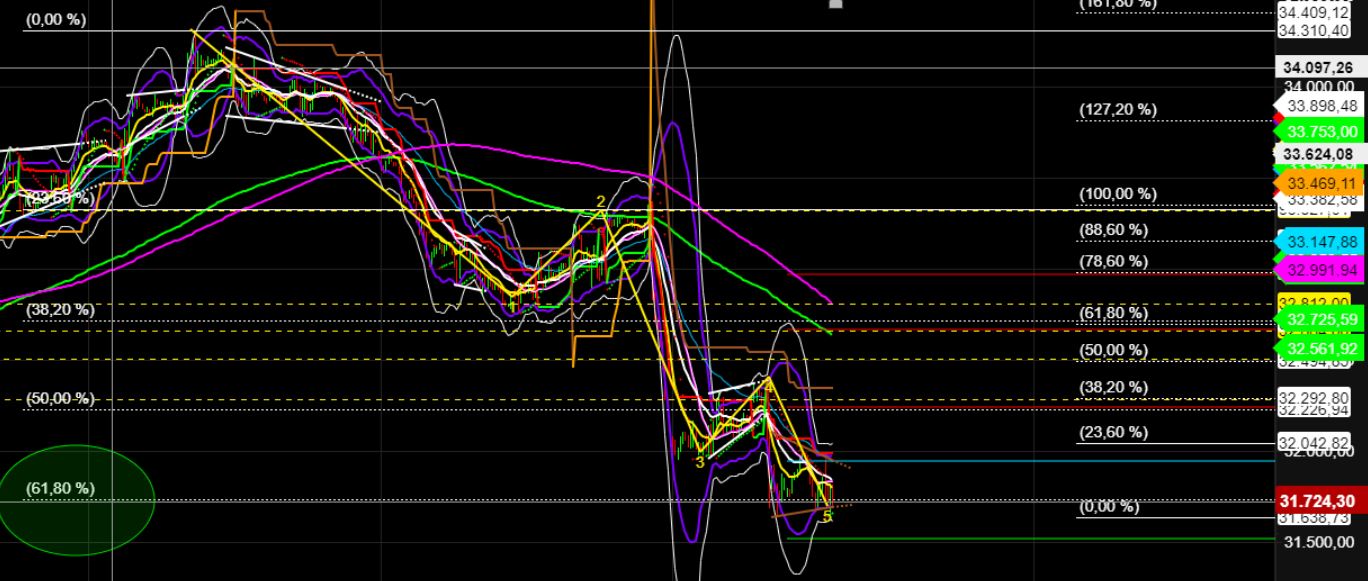
Task: Click the red 31.724,30 current price marker
Action: (x=1318, y=498)
